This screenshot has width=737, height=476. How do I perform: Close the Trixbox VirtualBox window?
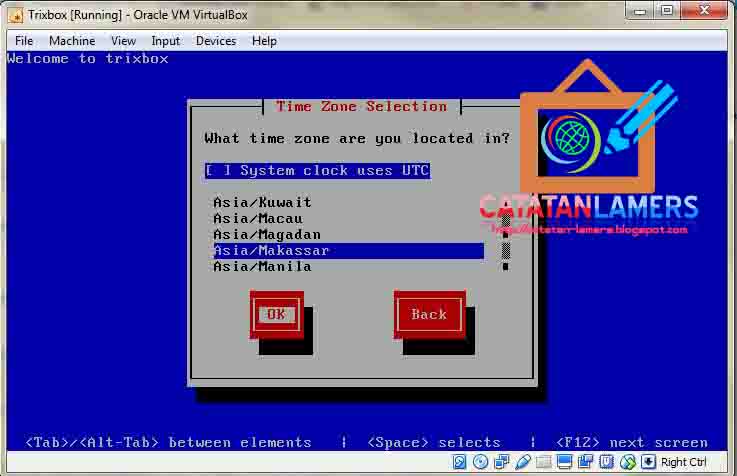coord(704,10)
